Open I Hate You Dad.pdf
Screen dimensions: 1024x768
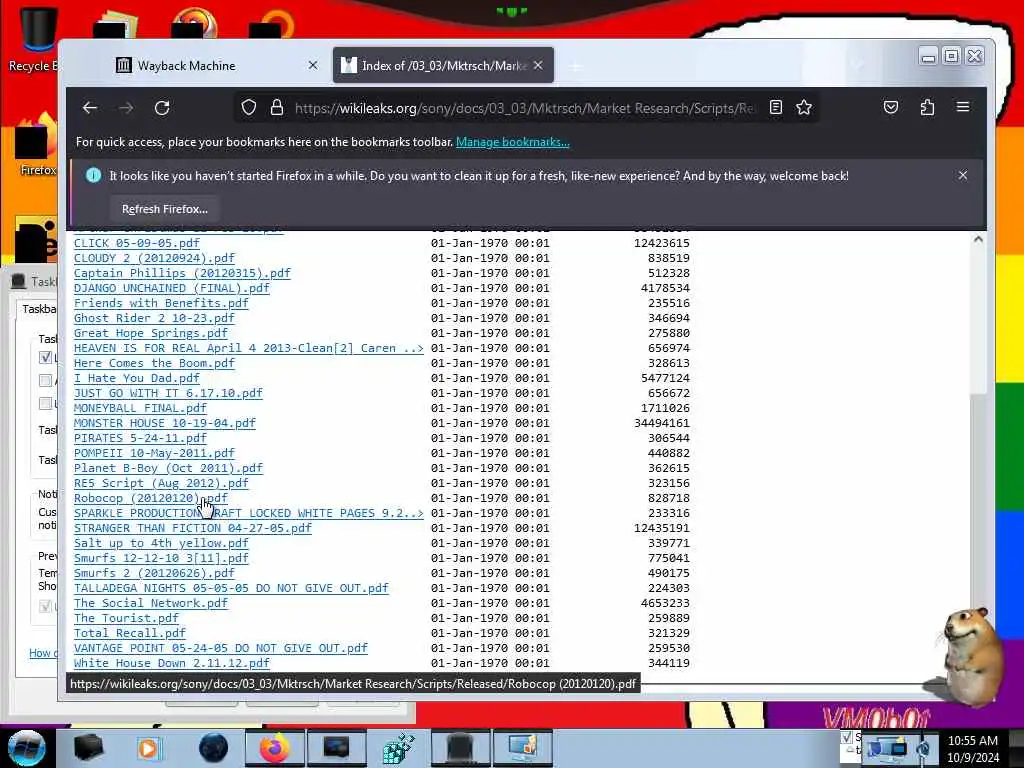136,378
